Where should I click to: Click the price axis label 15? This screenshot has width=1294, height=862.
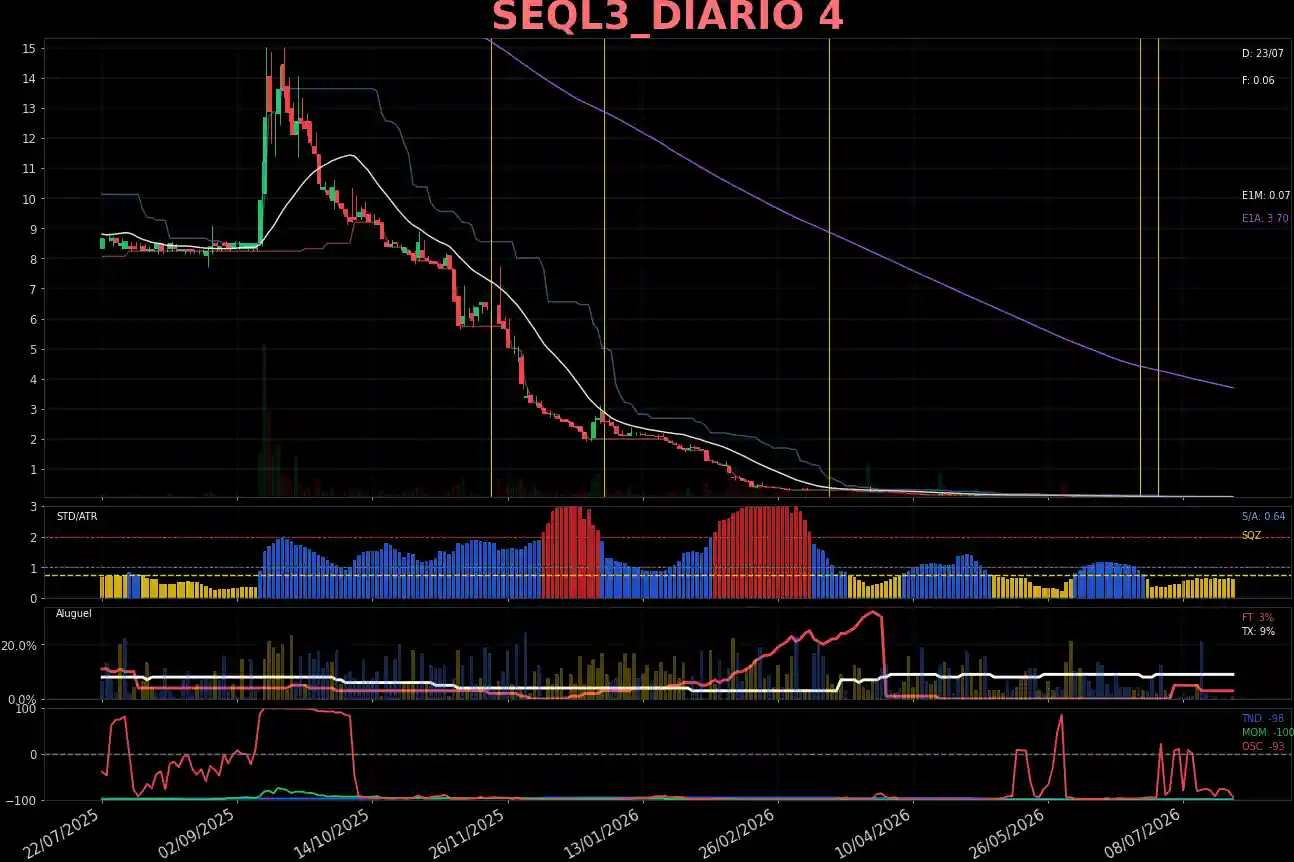[x=28, y=48]
